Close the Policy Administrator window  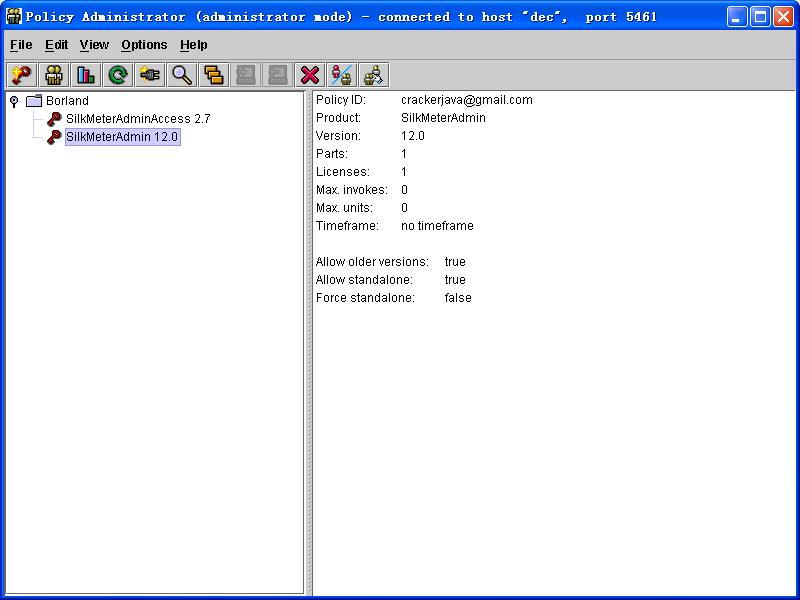pyautogui.click(x=783, y=17)
